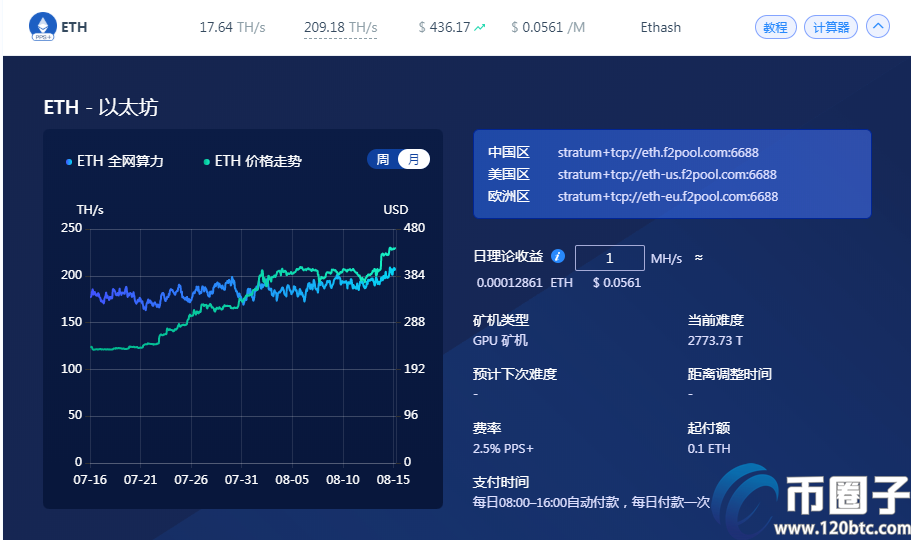Collapse the ETH panel with the chevron-up button
Viewport: 911px width, 540px height.
click(878, 26)
